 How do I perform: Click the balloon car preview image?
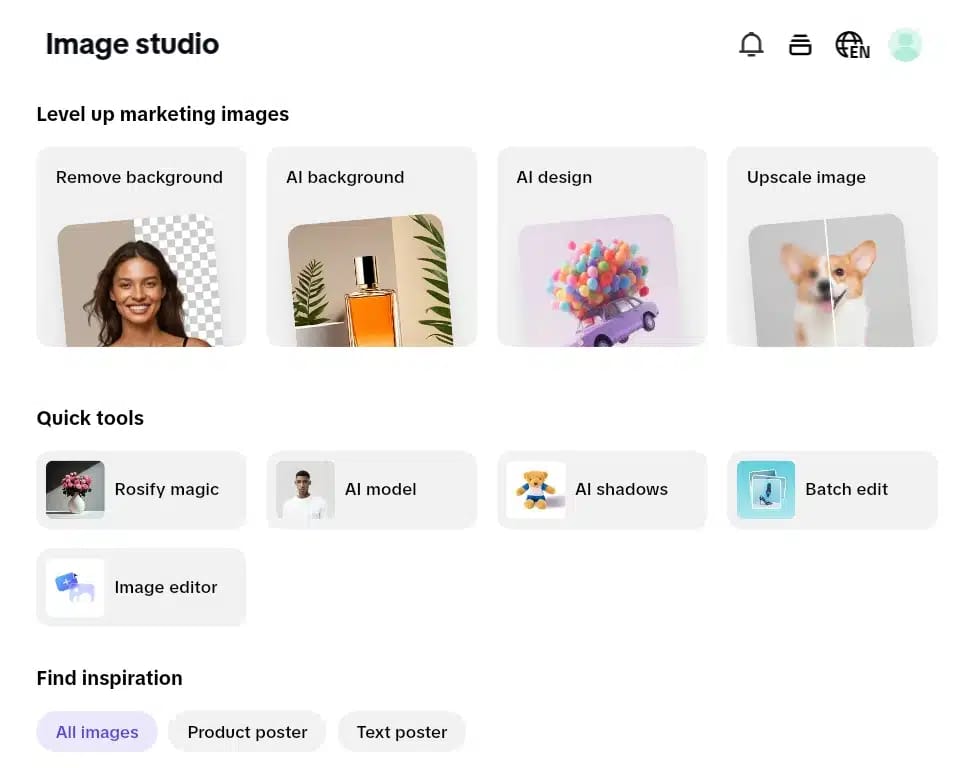601,281
